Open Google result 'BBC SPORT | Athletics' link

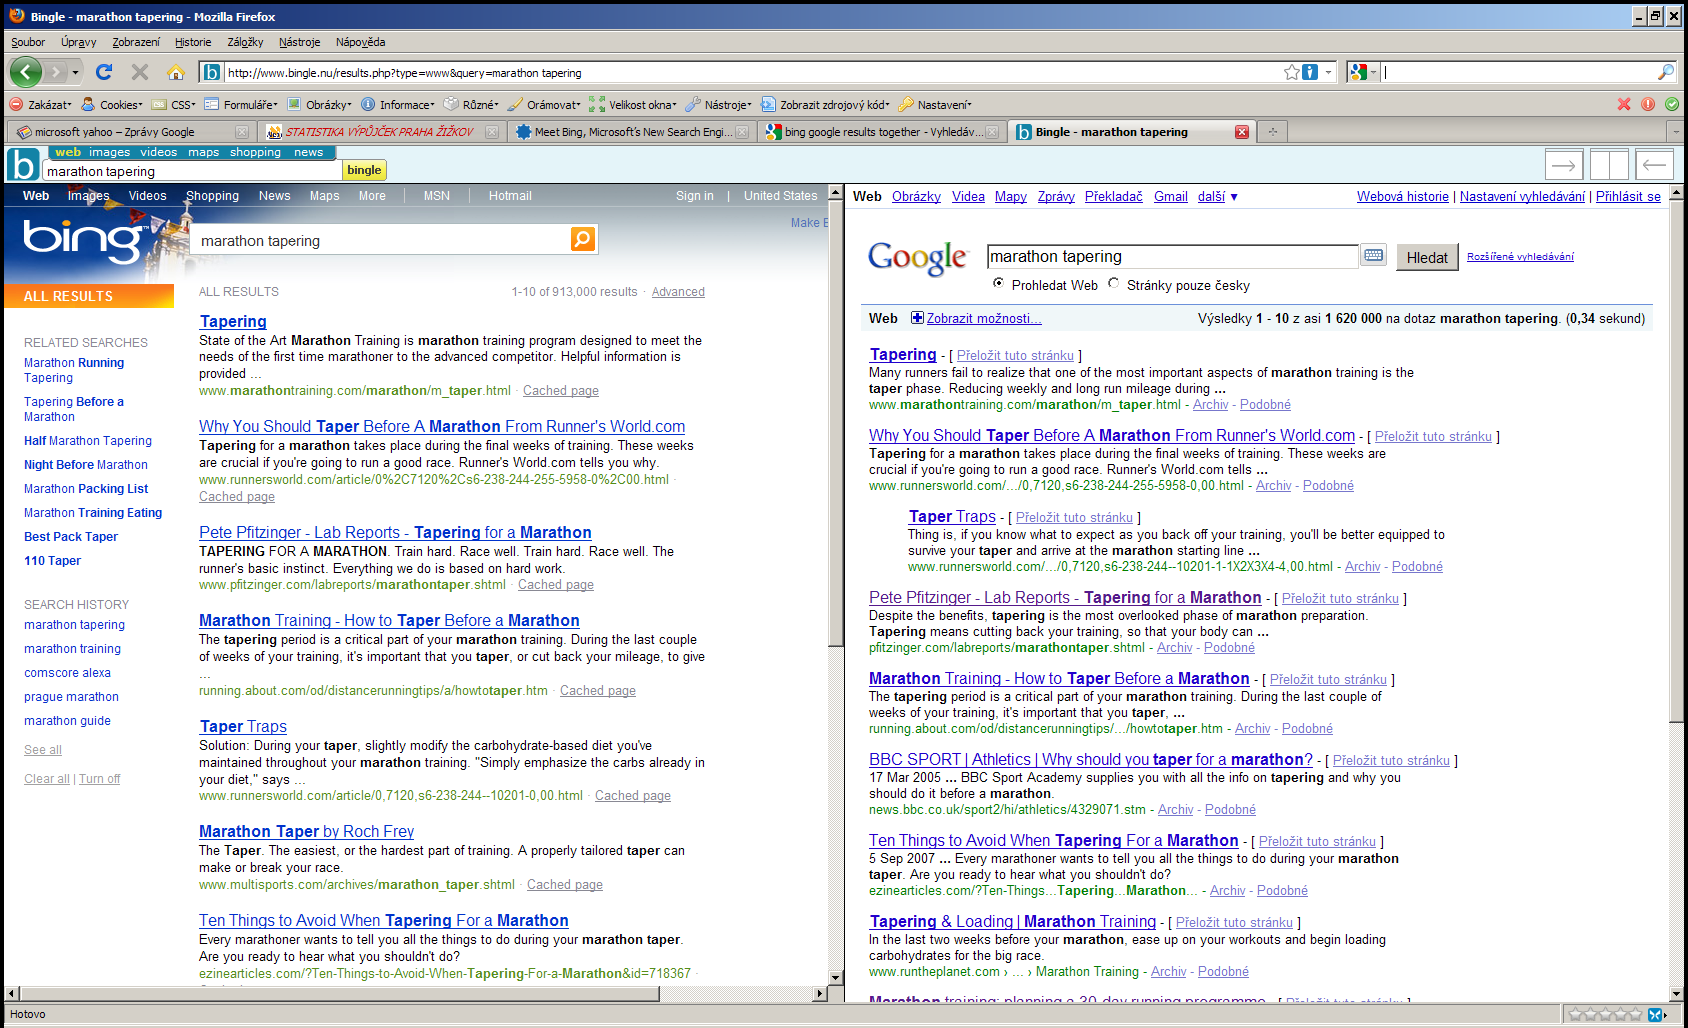(1091, 759)
